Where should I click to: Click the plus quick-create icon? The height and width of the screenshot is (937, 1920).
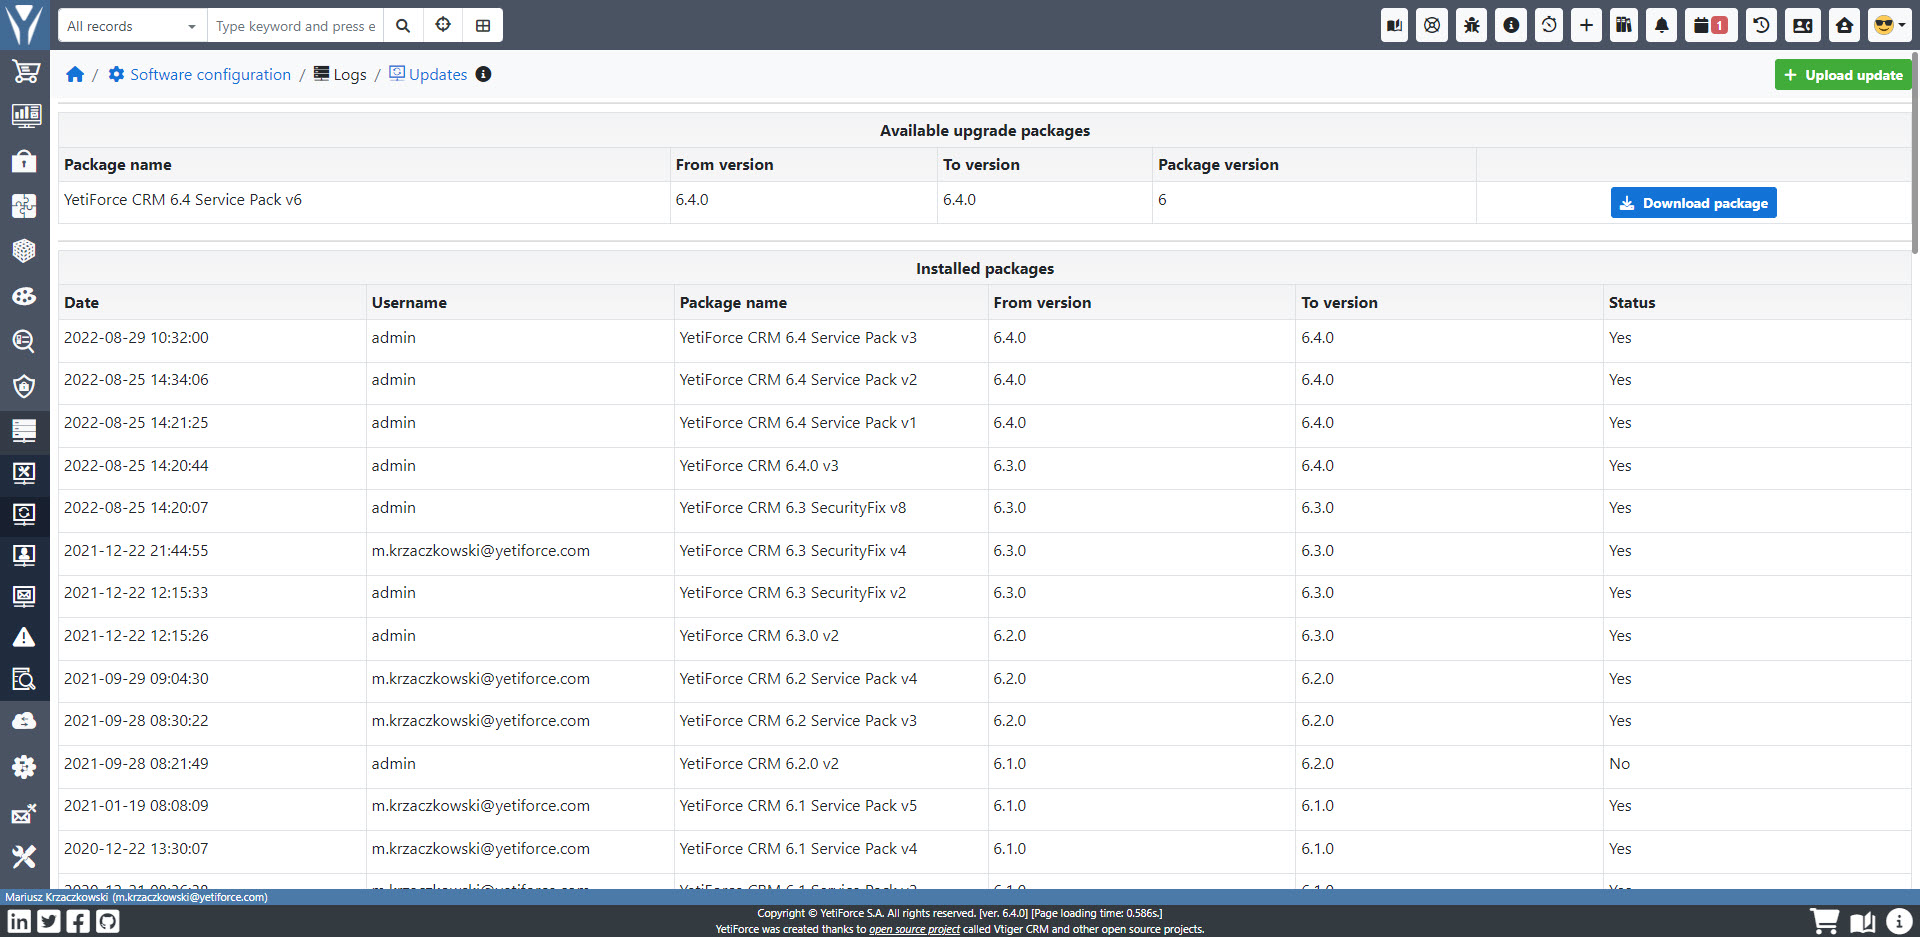[x=1586, y=25]
